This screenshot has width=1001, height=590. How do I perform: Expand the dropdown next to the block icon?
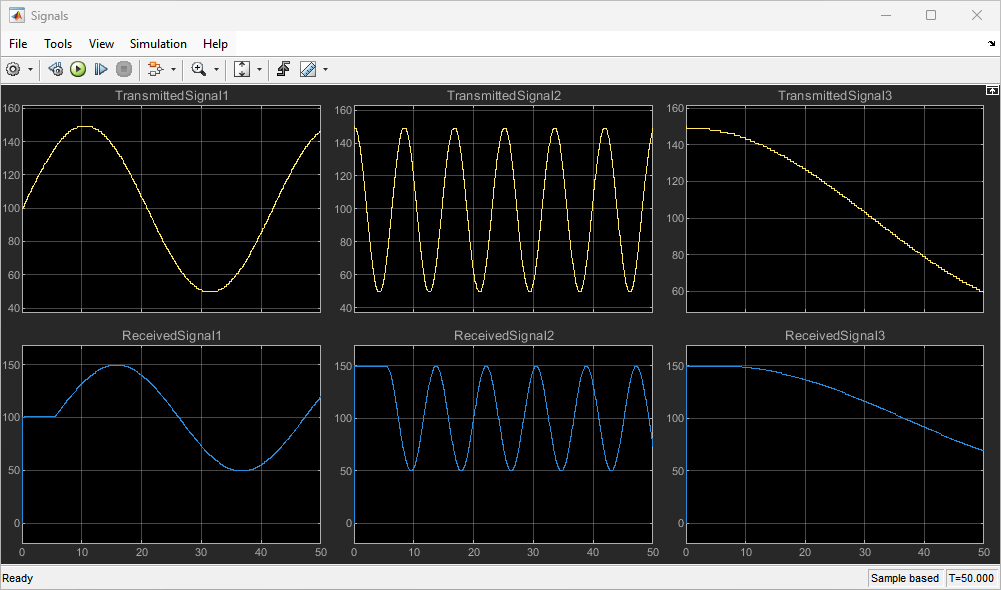[x=173, y=70]
